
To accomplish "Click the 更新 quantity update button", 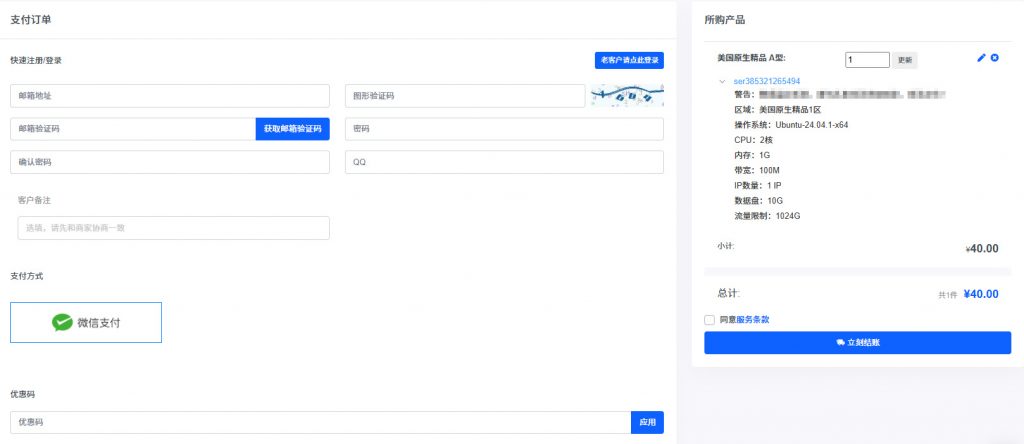I will [904, 60].
